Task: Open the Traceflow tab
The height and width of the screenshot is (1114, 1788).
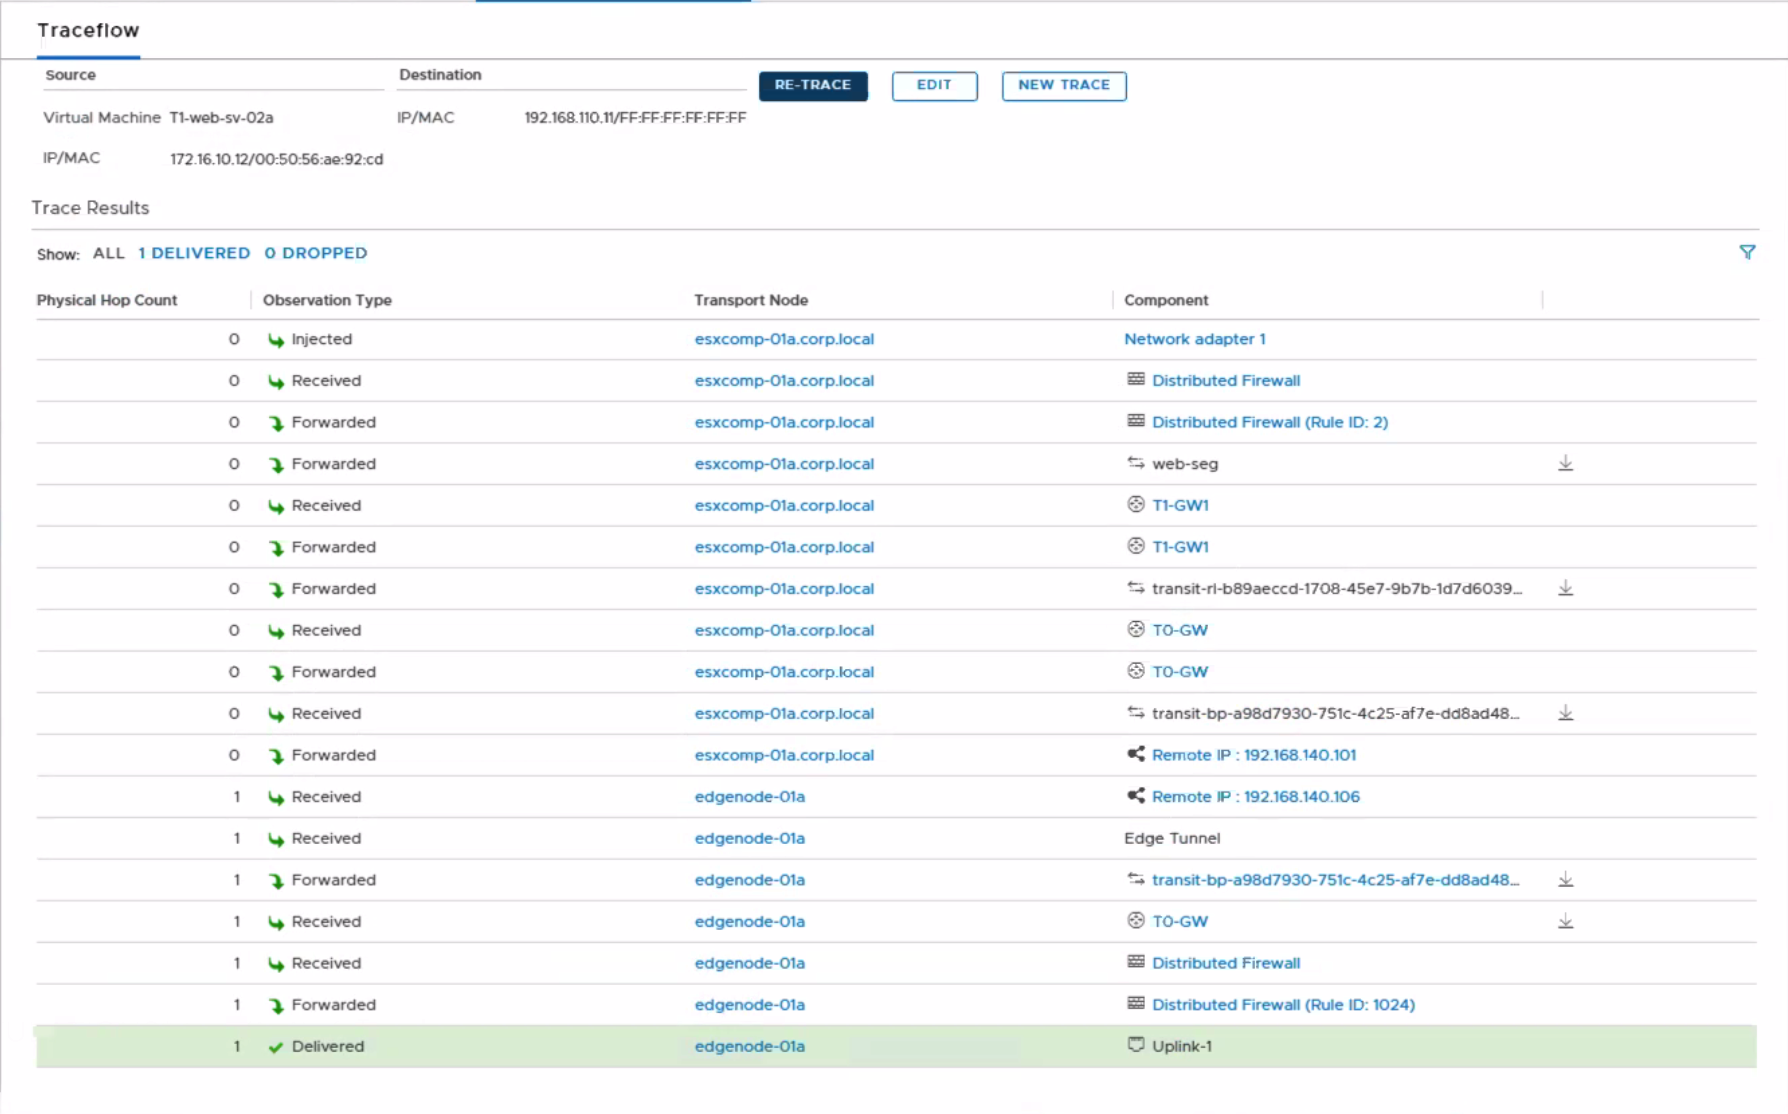Action: 88,31
